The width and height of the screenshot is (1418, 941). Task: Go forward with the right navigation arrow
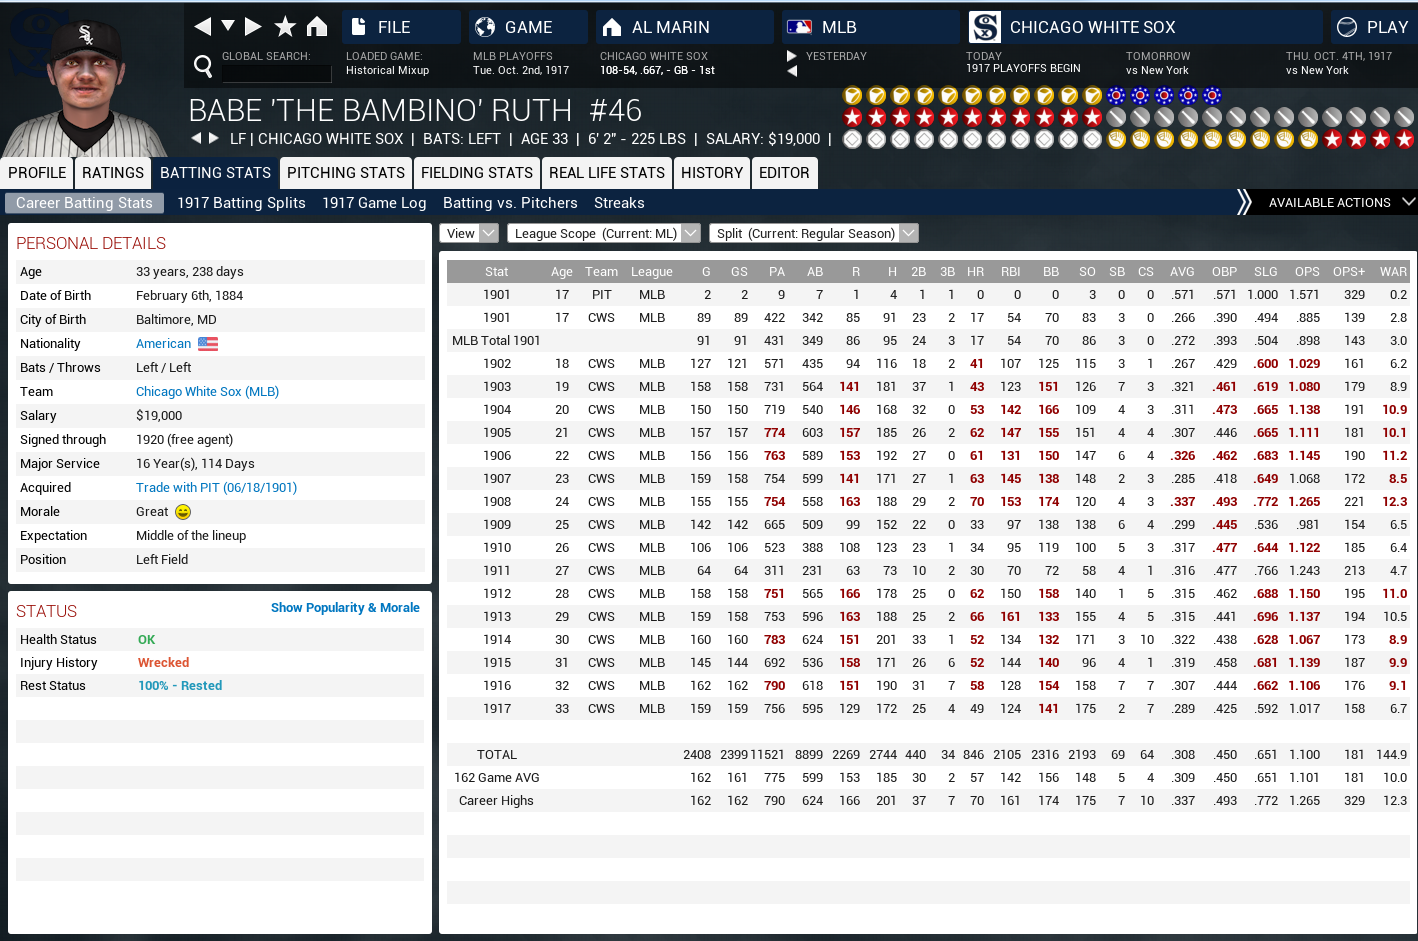(x=253, y=26)
